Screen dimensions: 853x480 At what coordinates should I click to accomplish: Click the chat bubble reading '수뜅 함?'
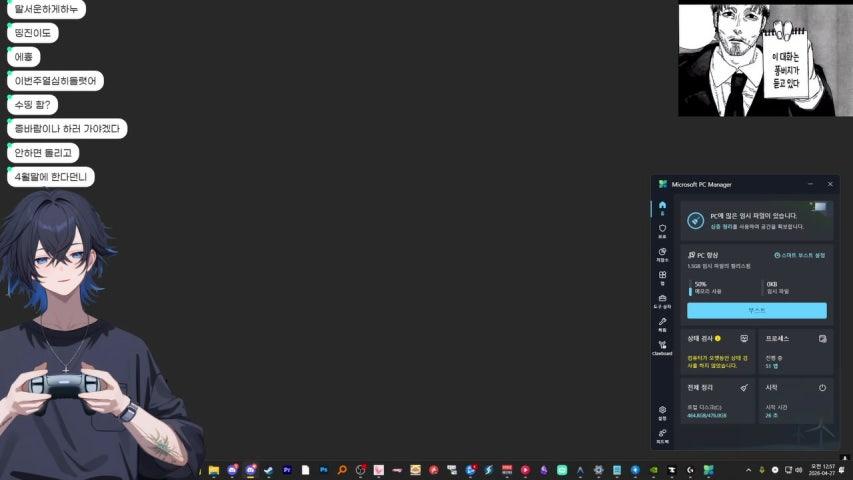pyautogui.click(x=33, y=104)
